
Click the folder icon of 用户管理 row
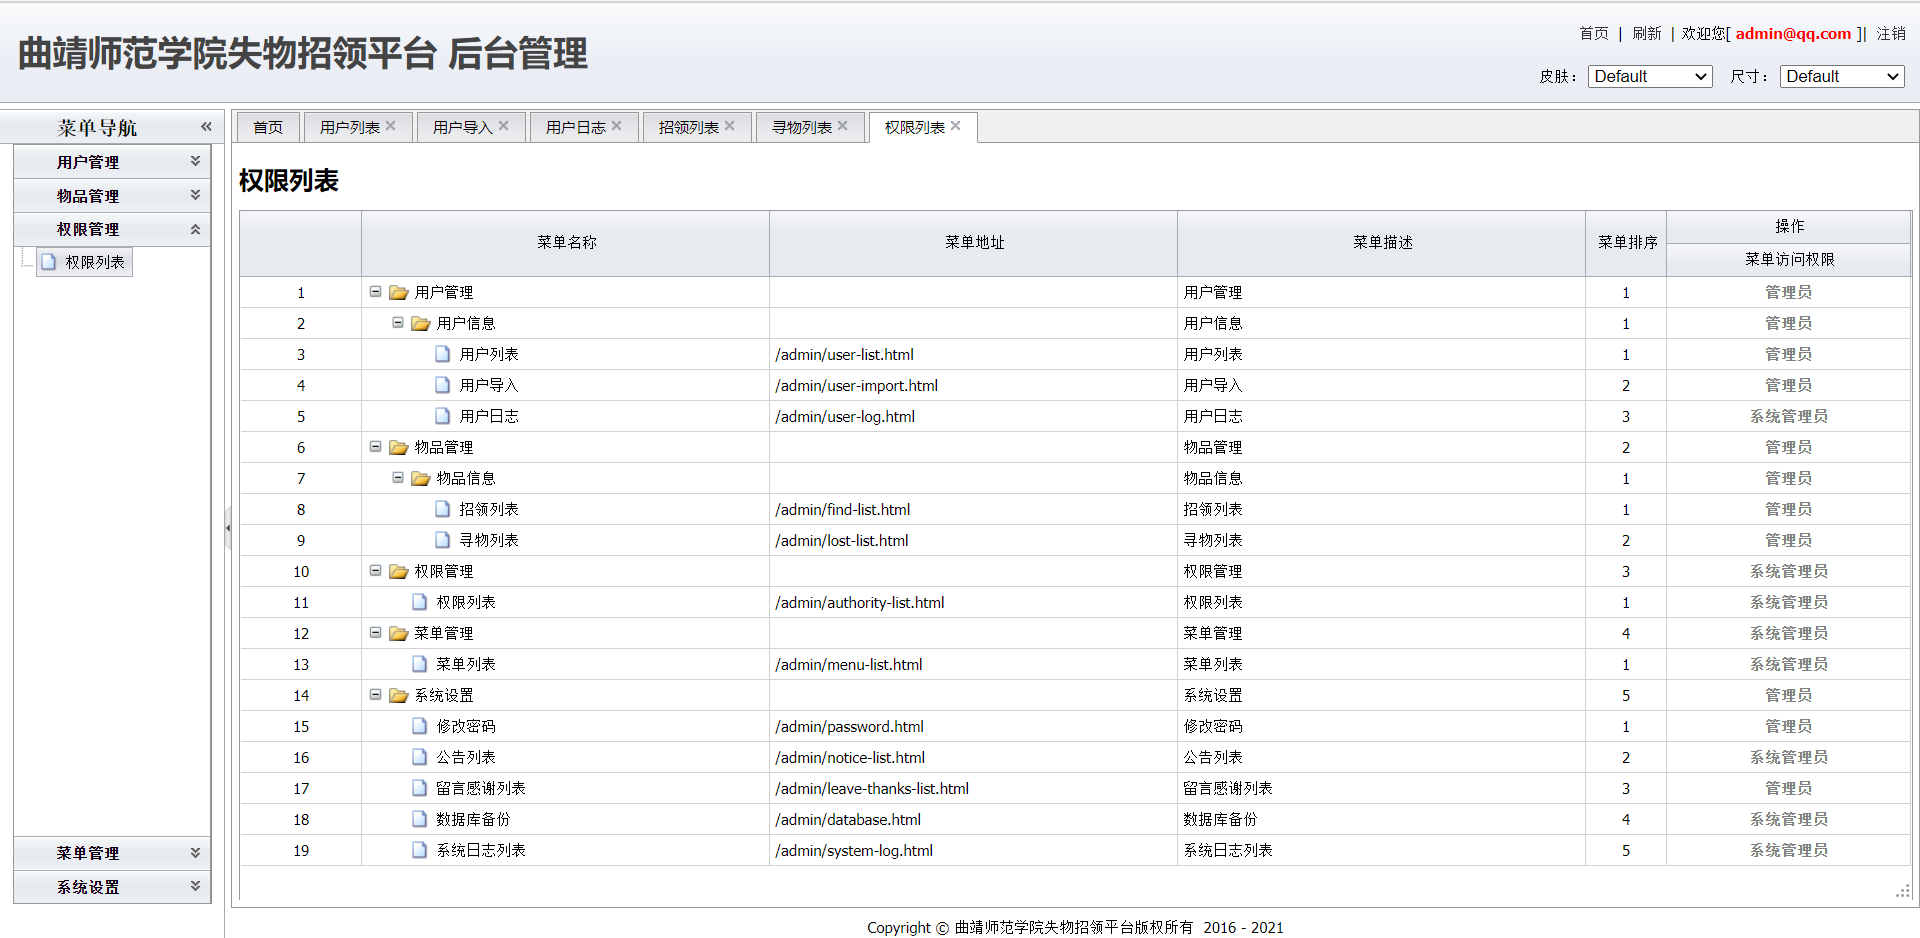pyautogui.click(x=399, y=292)
